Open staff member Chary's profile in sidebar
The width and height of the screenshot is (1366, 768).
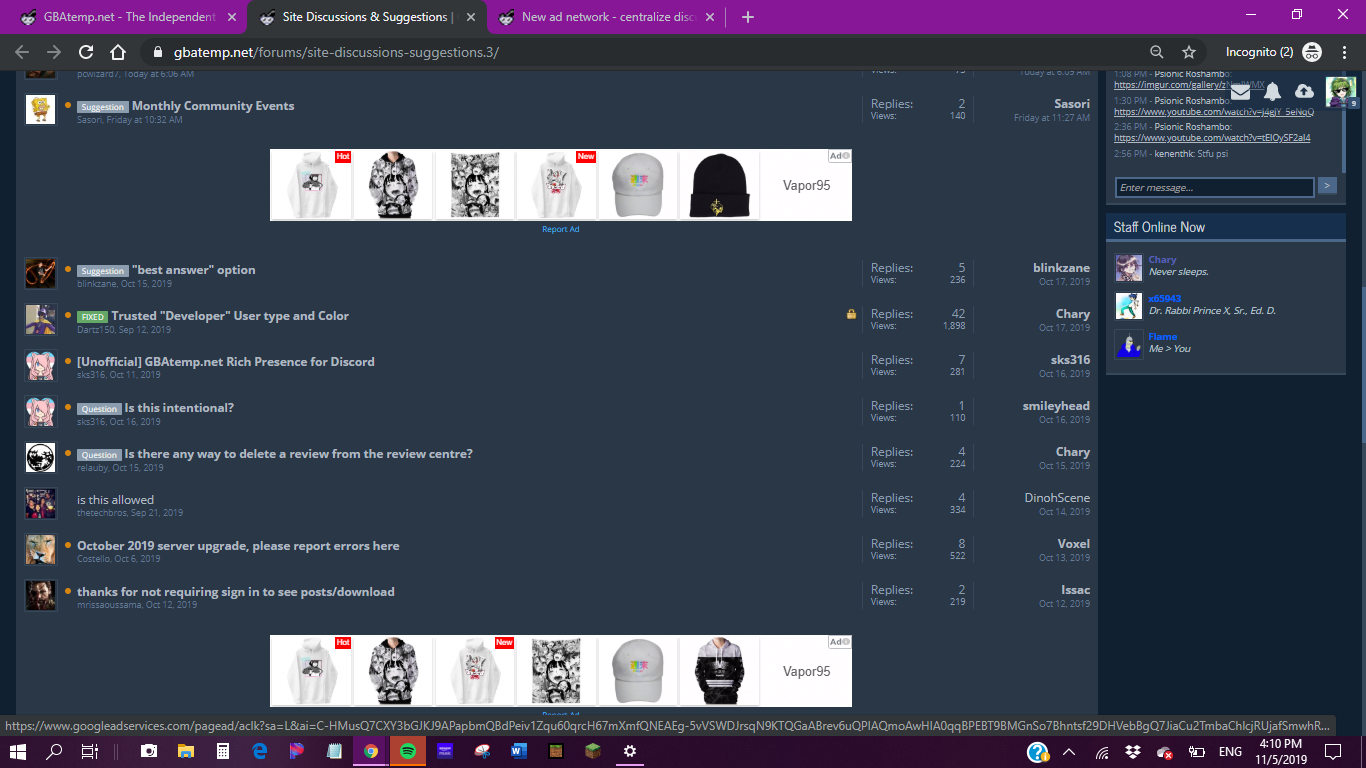point(1162,260)
